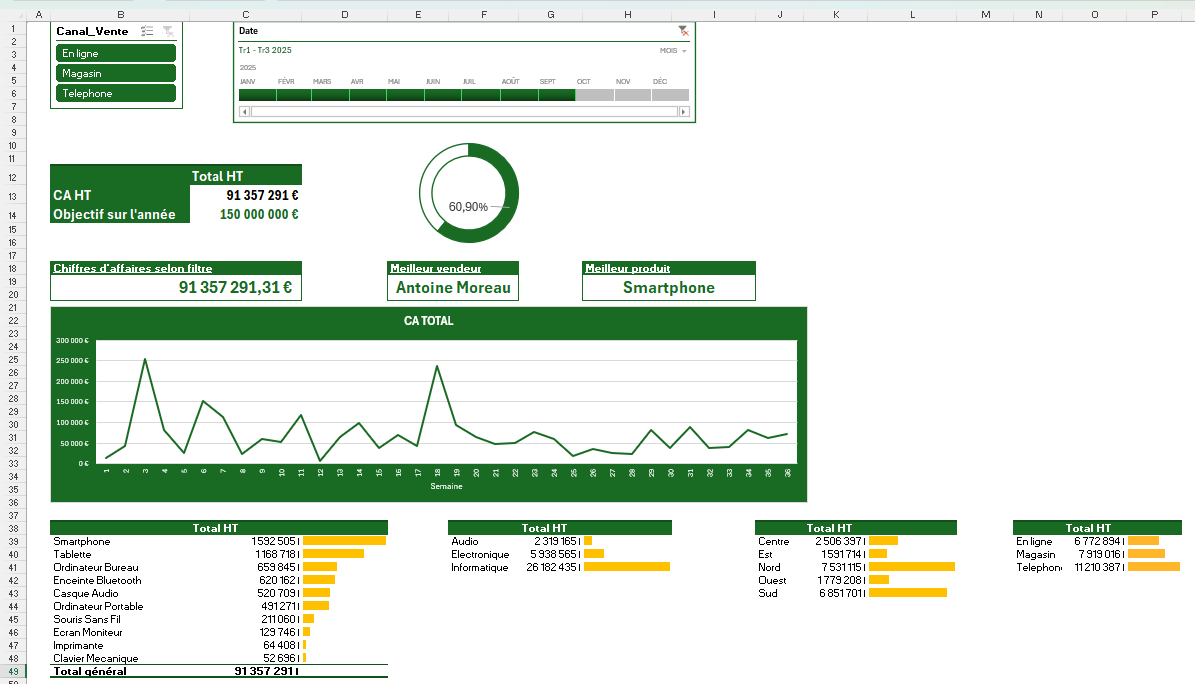Image resolution: width=1195 pixels, height=684 pixels.
Task: Click the Meilleur produit Smartphone cell
Action: [x=668, y=288]
